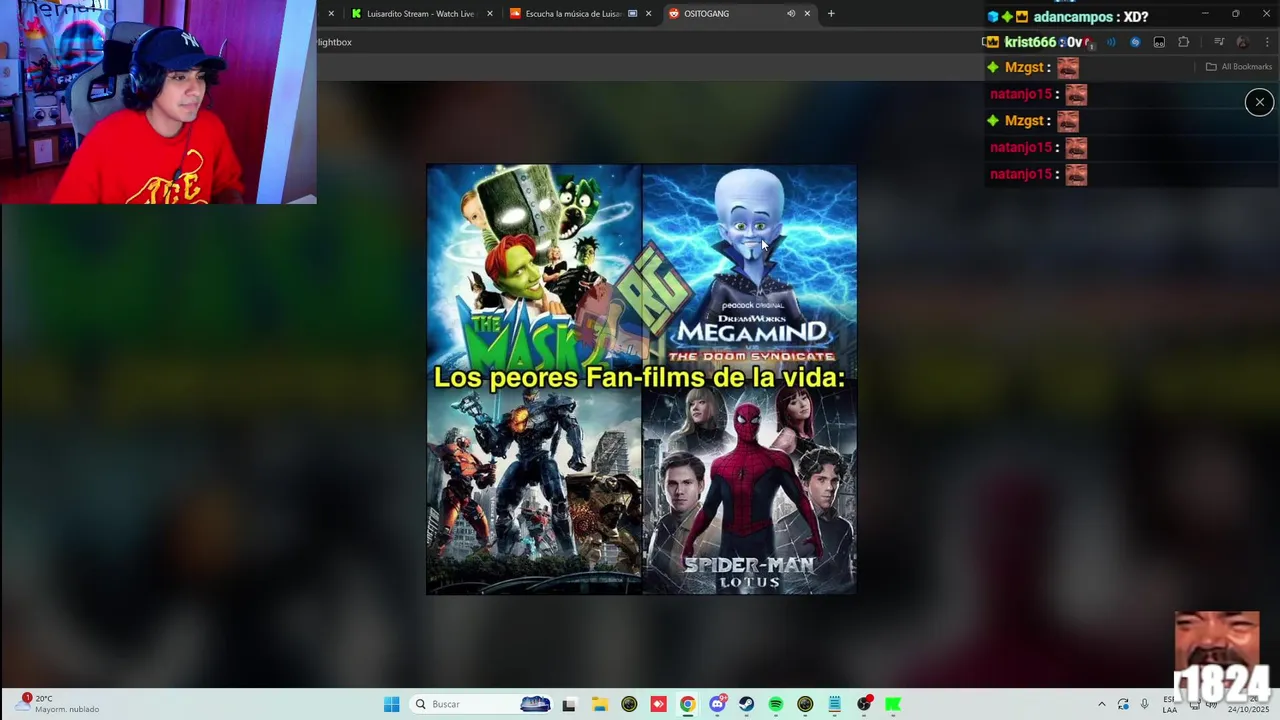Open Spotify from the taskbar
Image resolution: width=1280 pixels, height=720 pixels.
[776, 704]
